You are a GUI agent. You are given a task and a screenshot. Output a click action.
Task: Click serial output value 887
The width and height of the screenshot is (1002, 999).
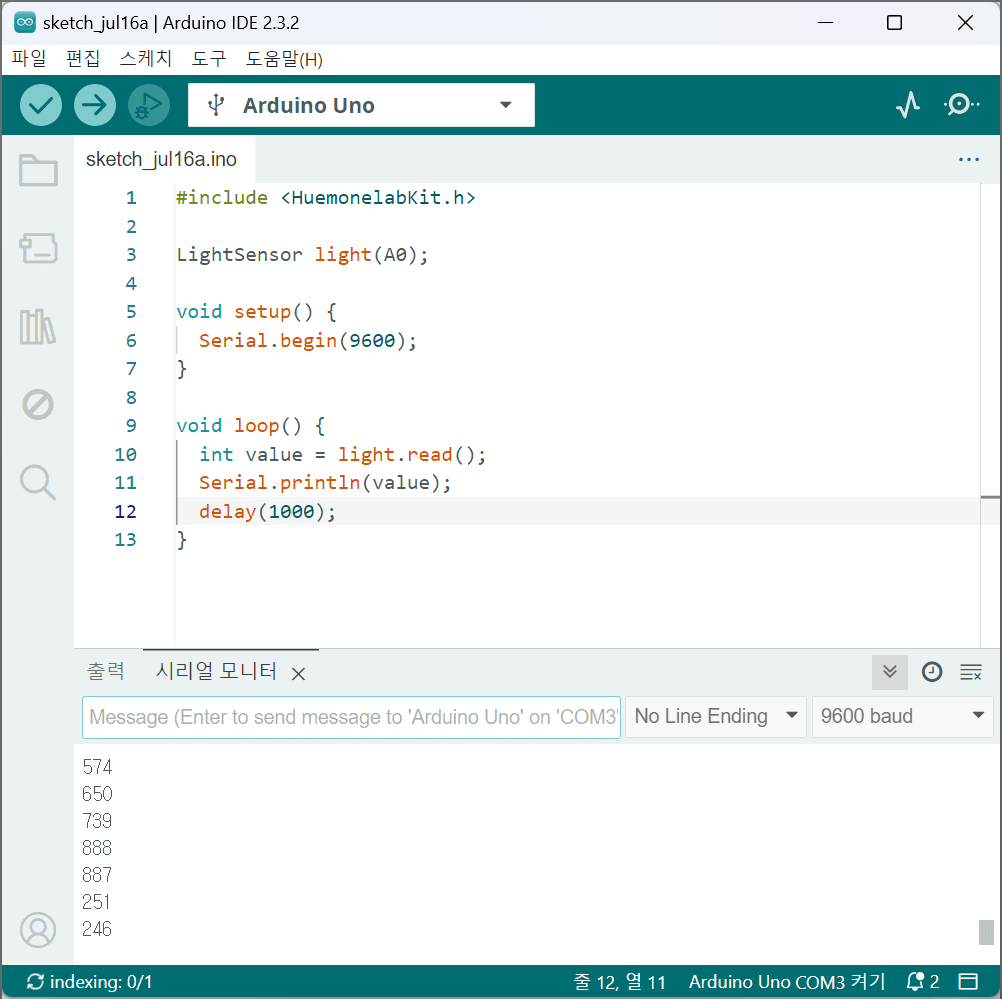pyautogui.click(x=97, y=874)
